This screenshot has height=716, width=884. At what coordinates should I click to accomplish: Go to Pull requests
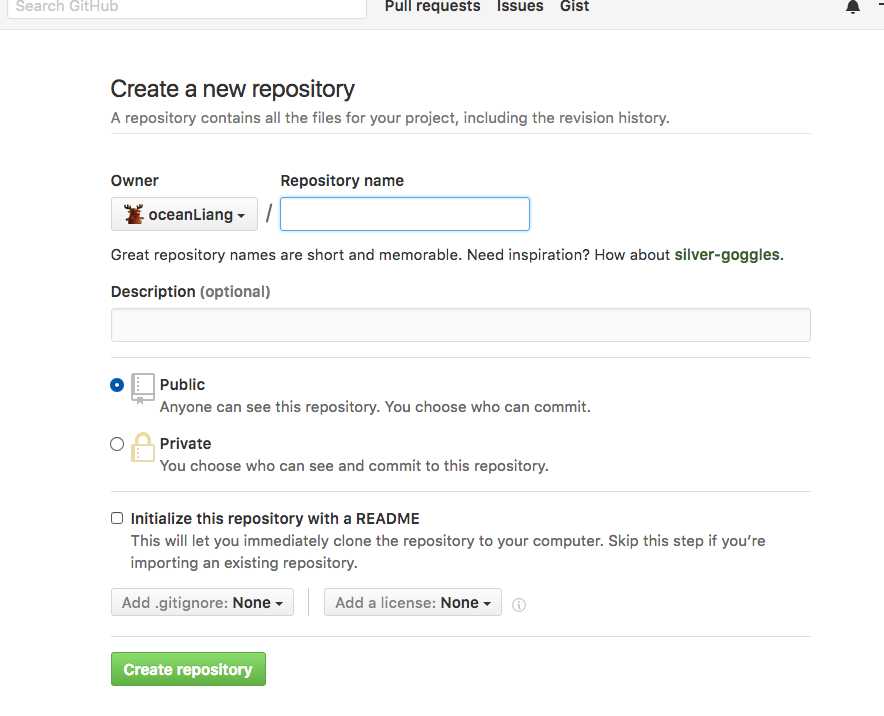432,6
